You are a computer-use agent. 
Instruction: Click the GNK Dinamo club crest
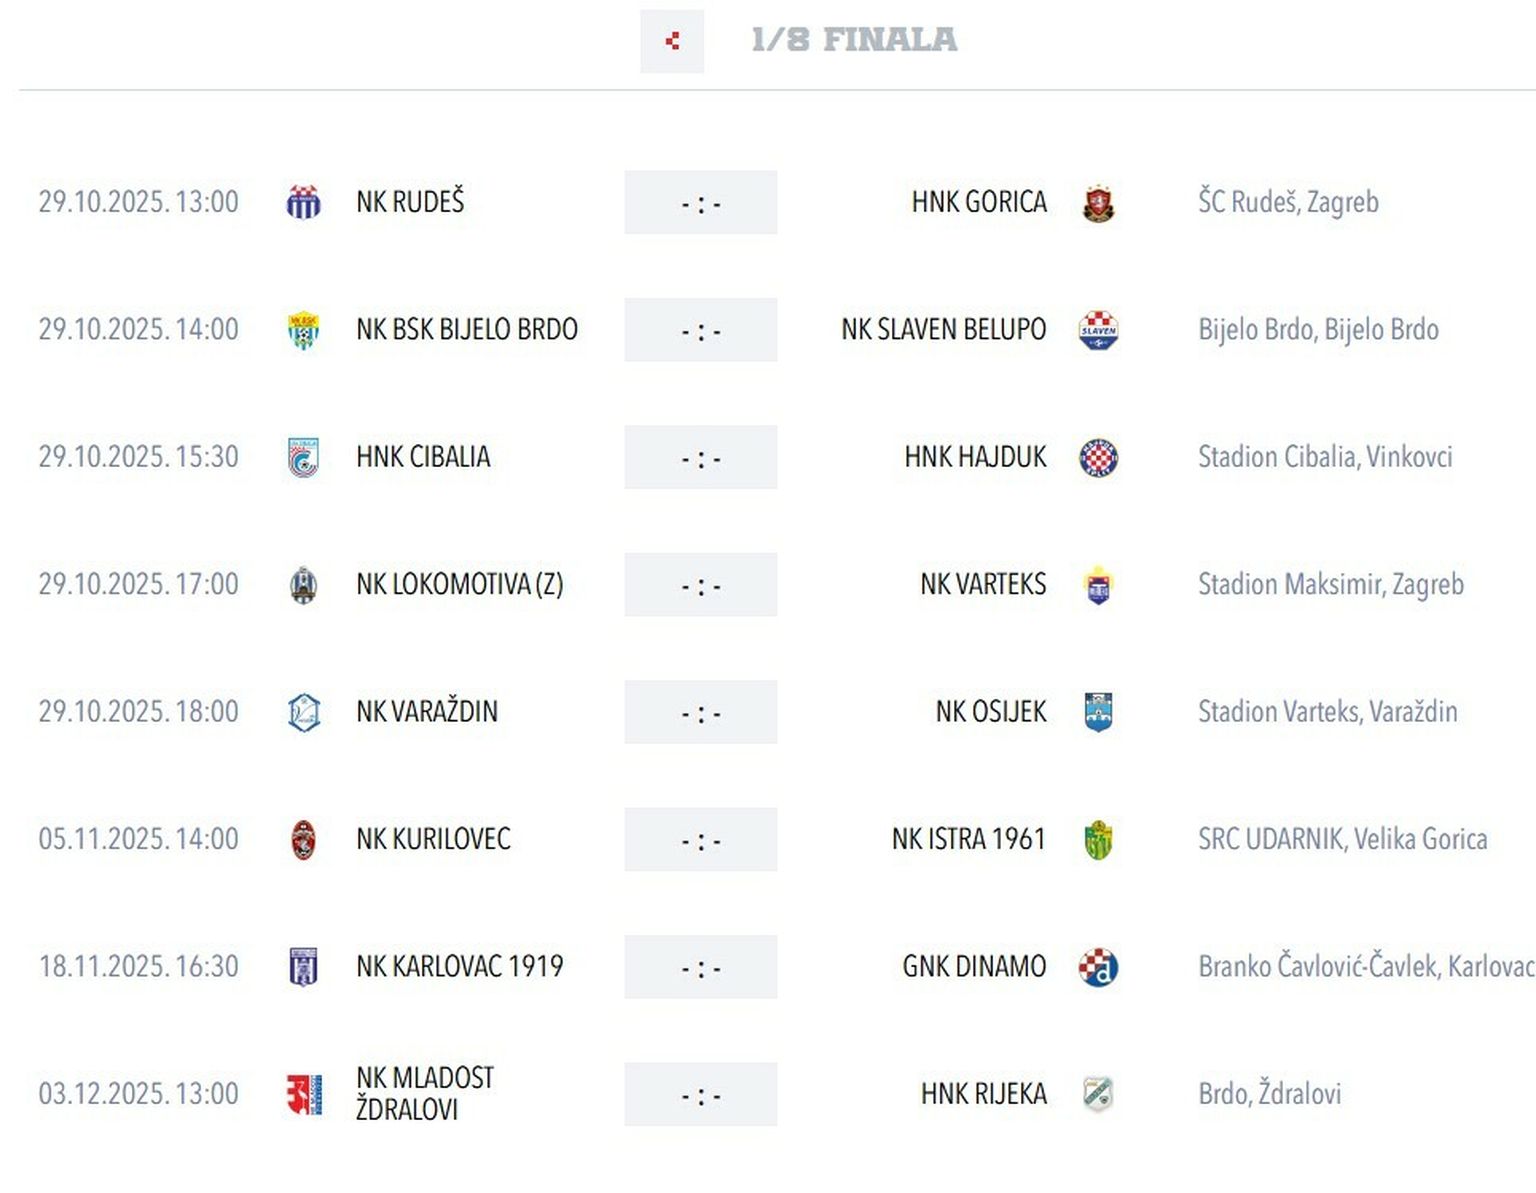click(x=1098, y=967)
